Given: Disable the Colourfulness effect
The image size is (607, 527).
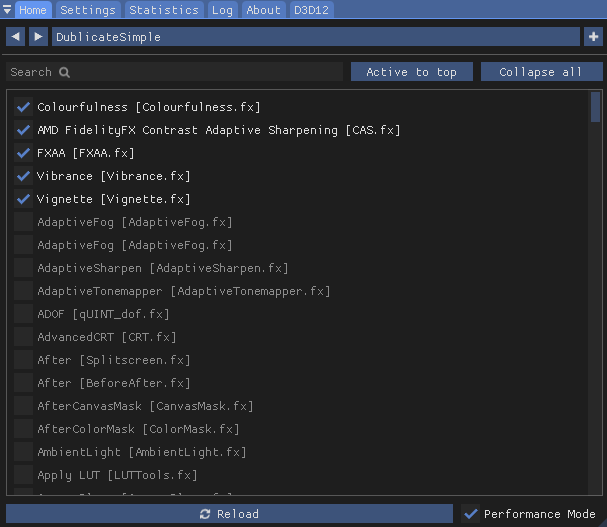Looking at the screenshot, I should coord(24,107).
